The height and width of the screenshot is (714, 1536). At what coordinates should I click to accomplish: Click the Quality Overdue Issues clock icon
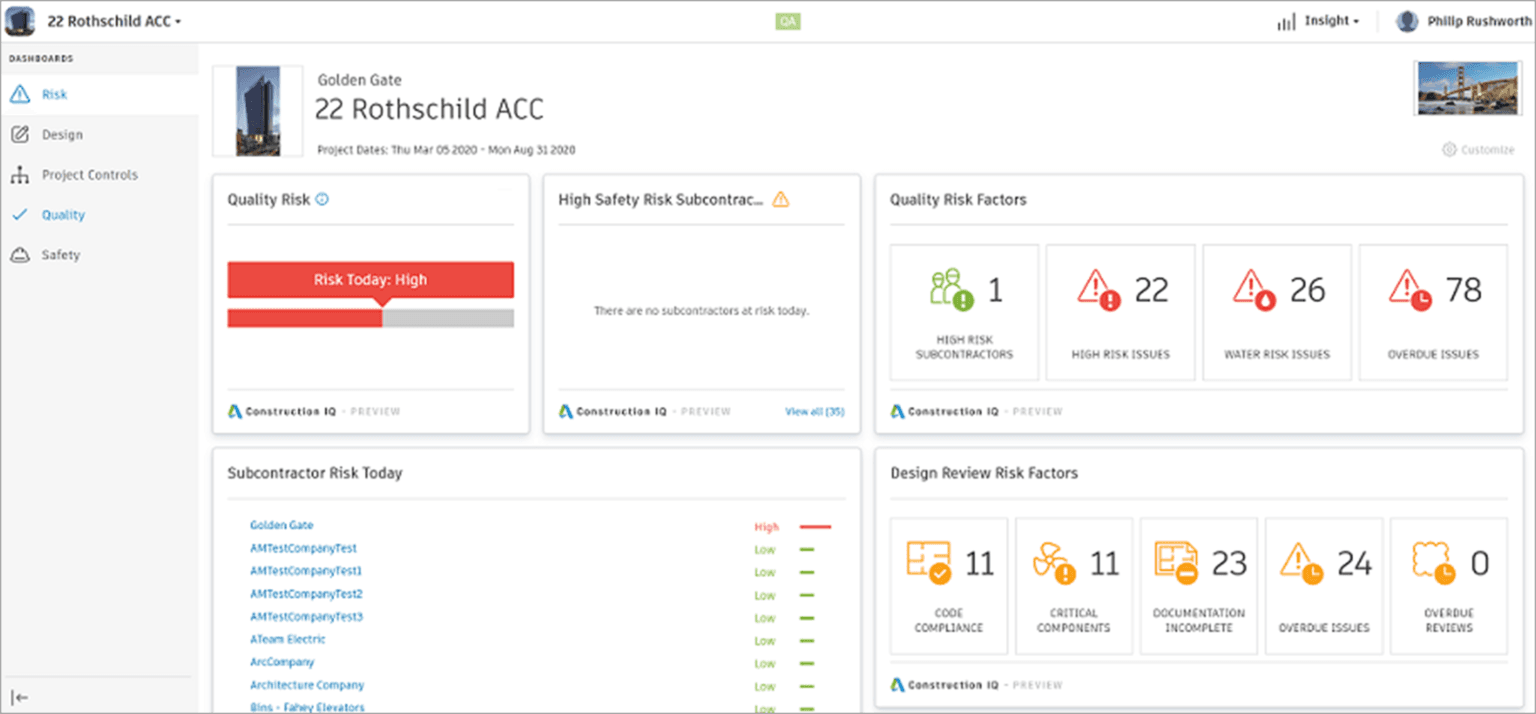tap(1411, 290)
